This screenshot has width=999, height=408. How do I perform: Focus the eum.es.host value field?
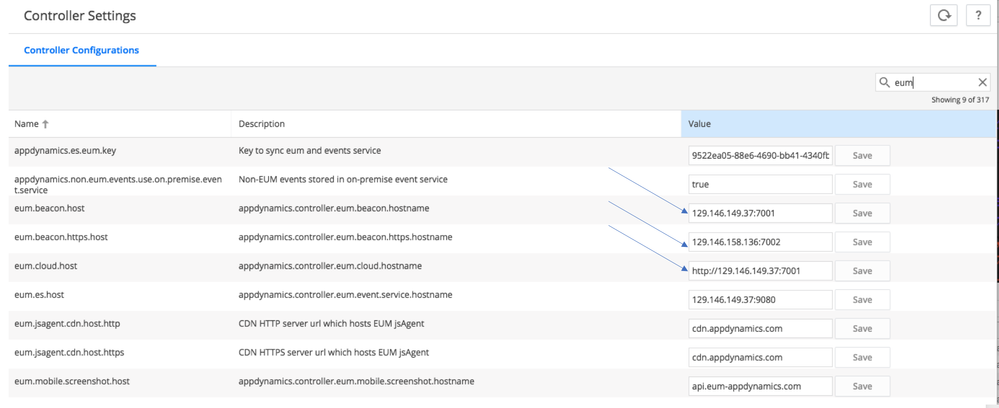tap(760, 300)
